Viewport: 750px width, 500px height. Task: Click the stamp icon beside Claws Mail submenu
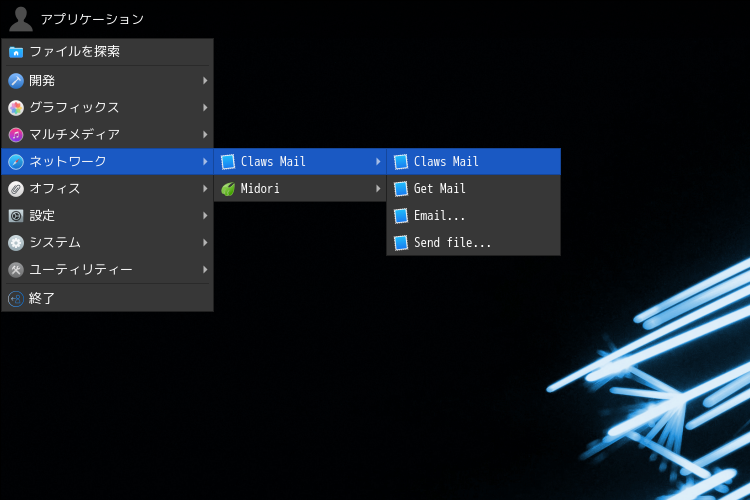228,162
